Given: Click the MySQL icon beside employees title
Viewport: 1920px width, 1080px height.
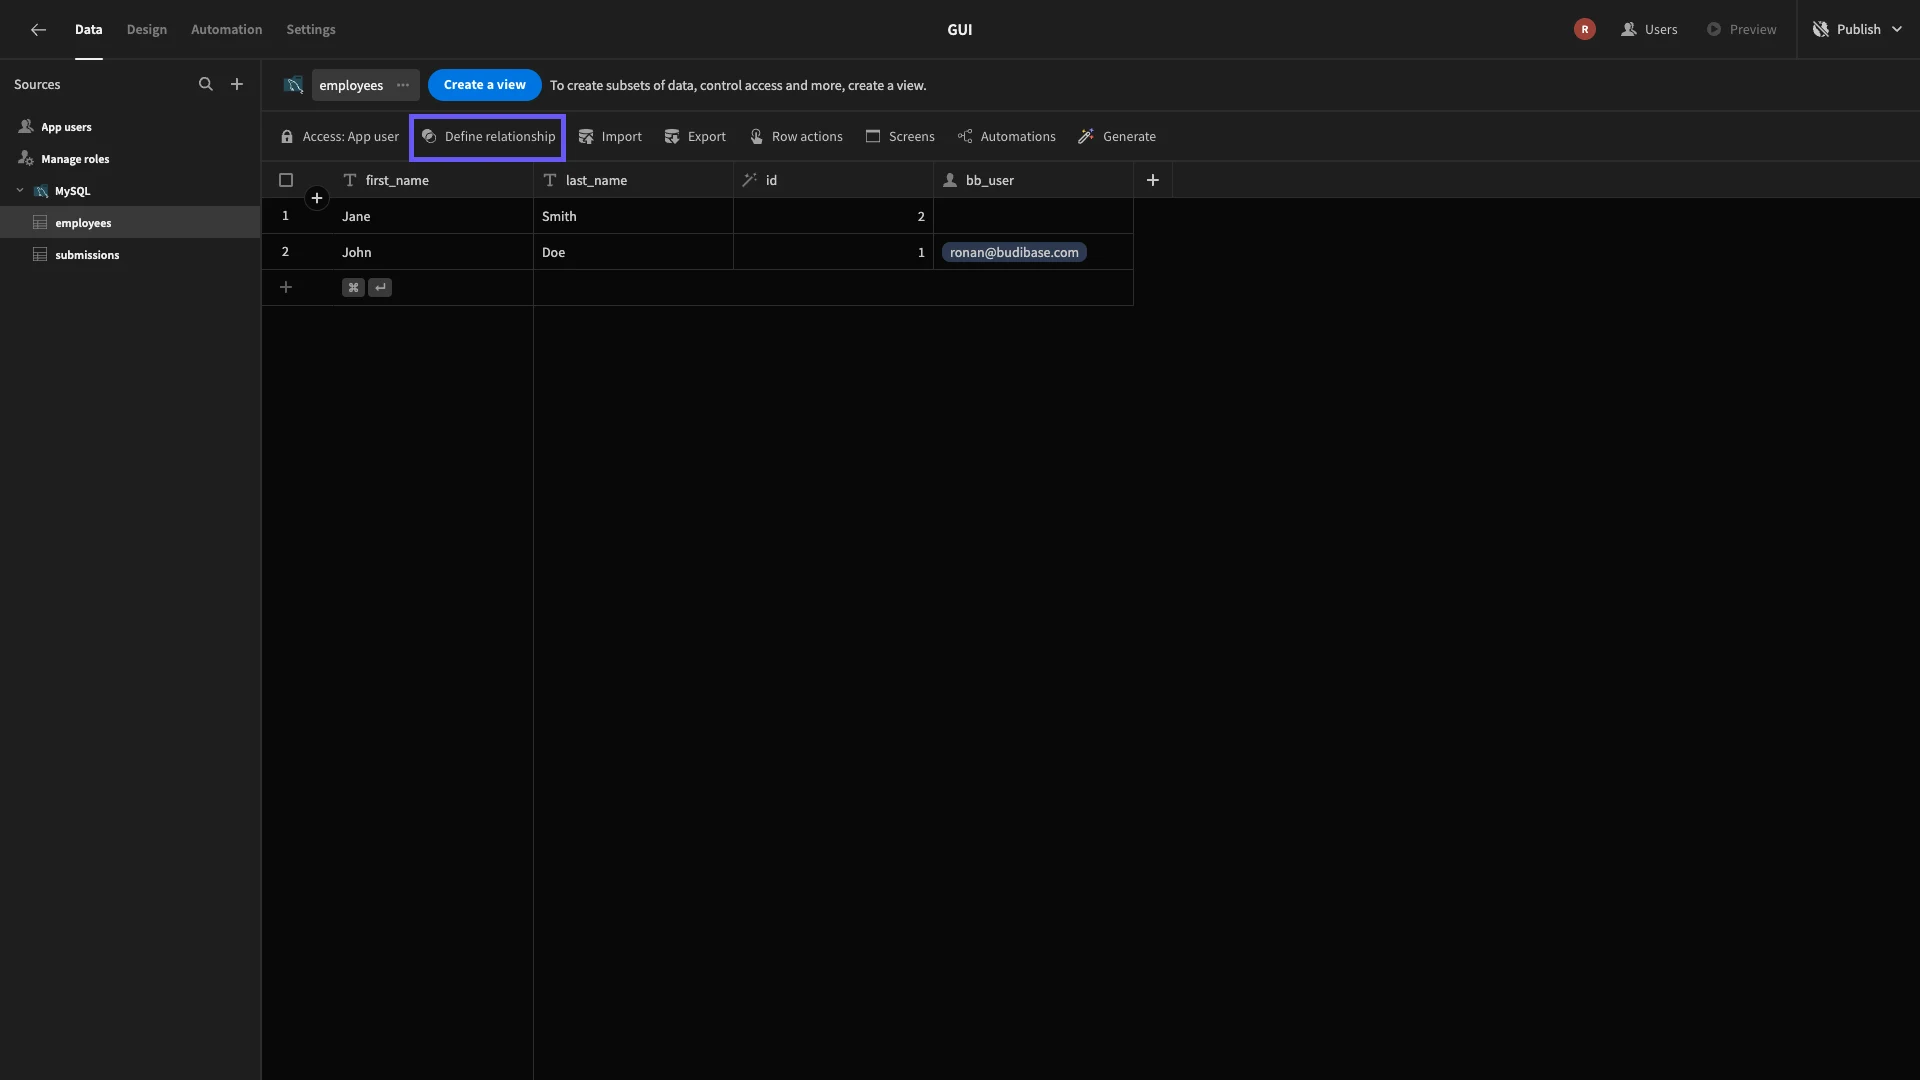Looking at the screenshot, I should (x=293, y=86).
